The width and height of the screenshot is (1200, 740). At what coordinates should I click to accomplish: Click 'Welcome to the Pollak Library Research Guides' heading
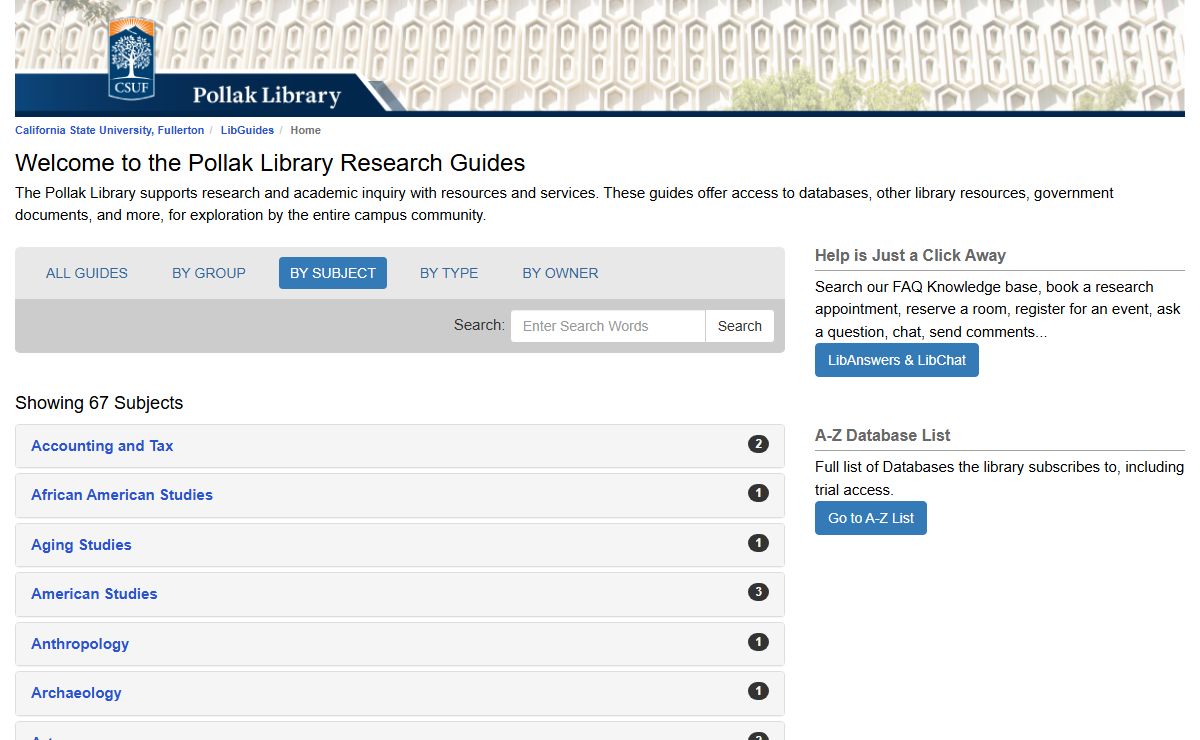270,163
